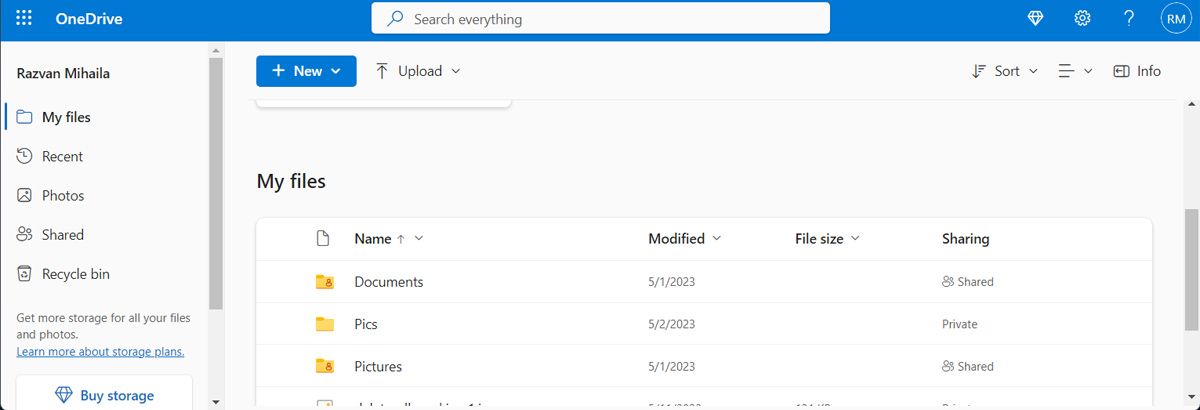
Task: Click the Photos picture icon
Action: click(x=25, y=195)
